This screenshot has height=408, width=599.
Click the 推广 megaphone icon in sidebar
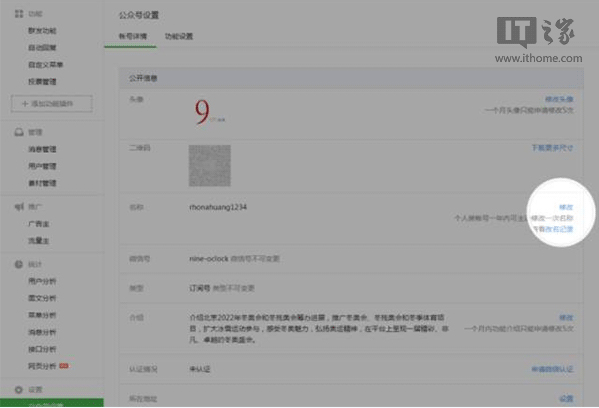pyautogui.click(x=19, y=207)
